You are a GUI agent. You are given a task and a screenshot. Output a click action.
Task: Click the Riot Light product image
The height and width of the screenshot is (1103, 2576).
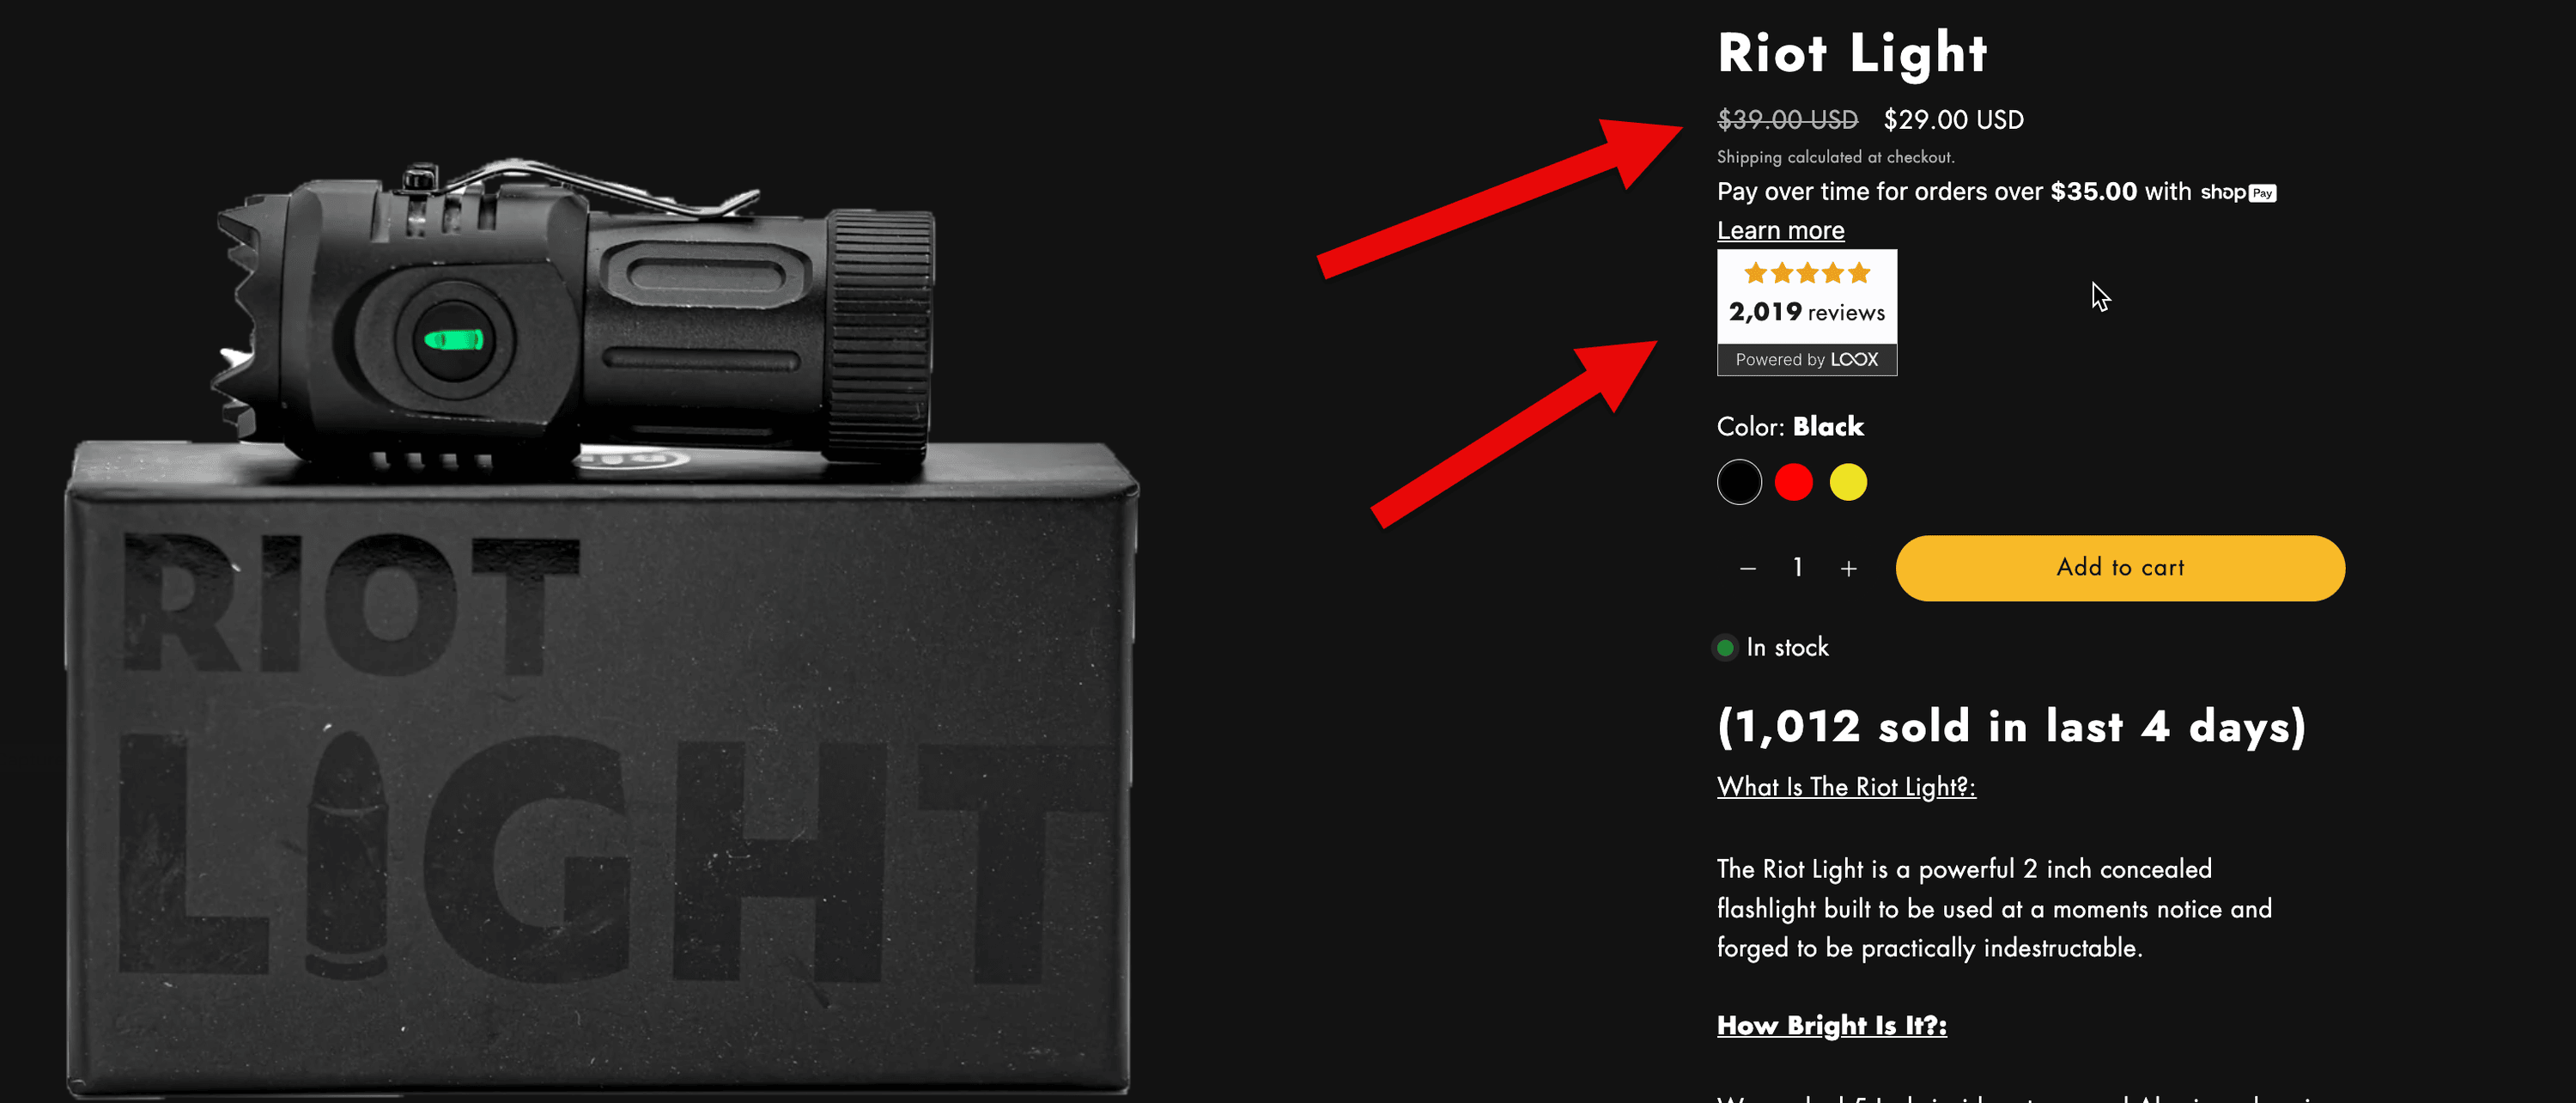[600, 620]
